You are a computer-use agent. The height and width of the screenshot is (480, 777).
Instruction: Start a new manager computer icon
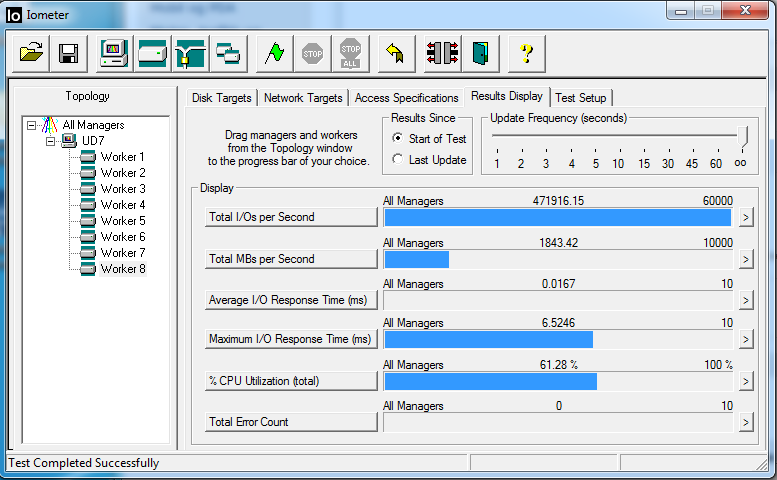point(114,53)
